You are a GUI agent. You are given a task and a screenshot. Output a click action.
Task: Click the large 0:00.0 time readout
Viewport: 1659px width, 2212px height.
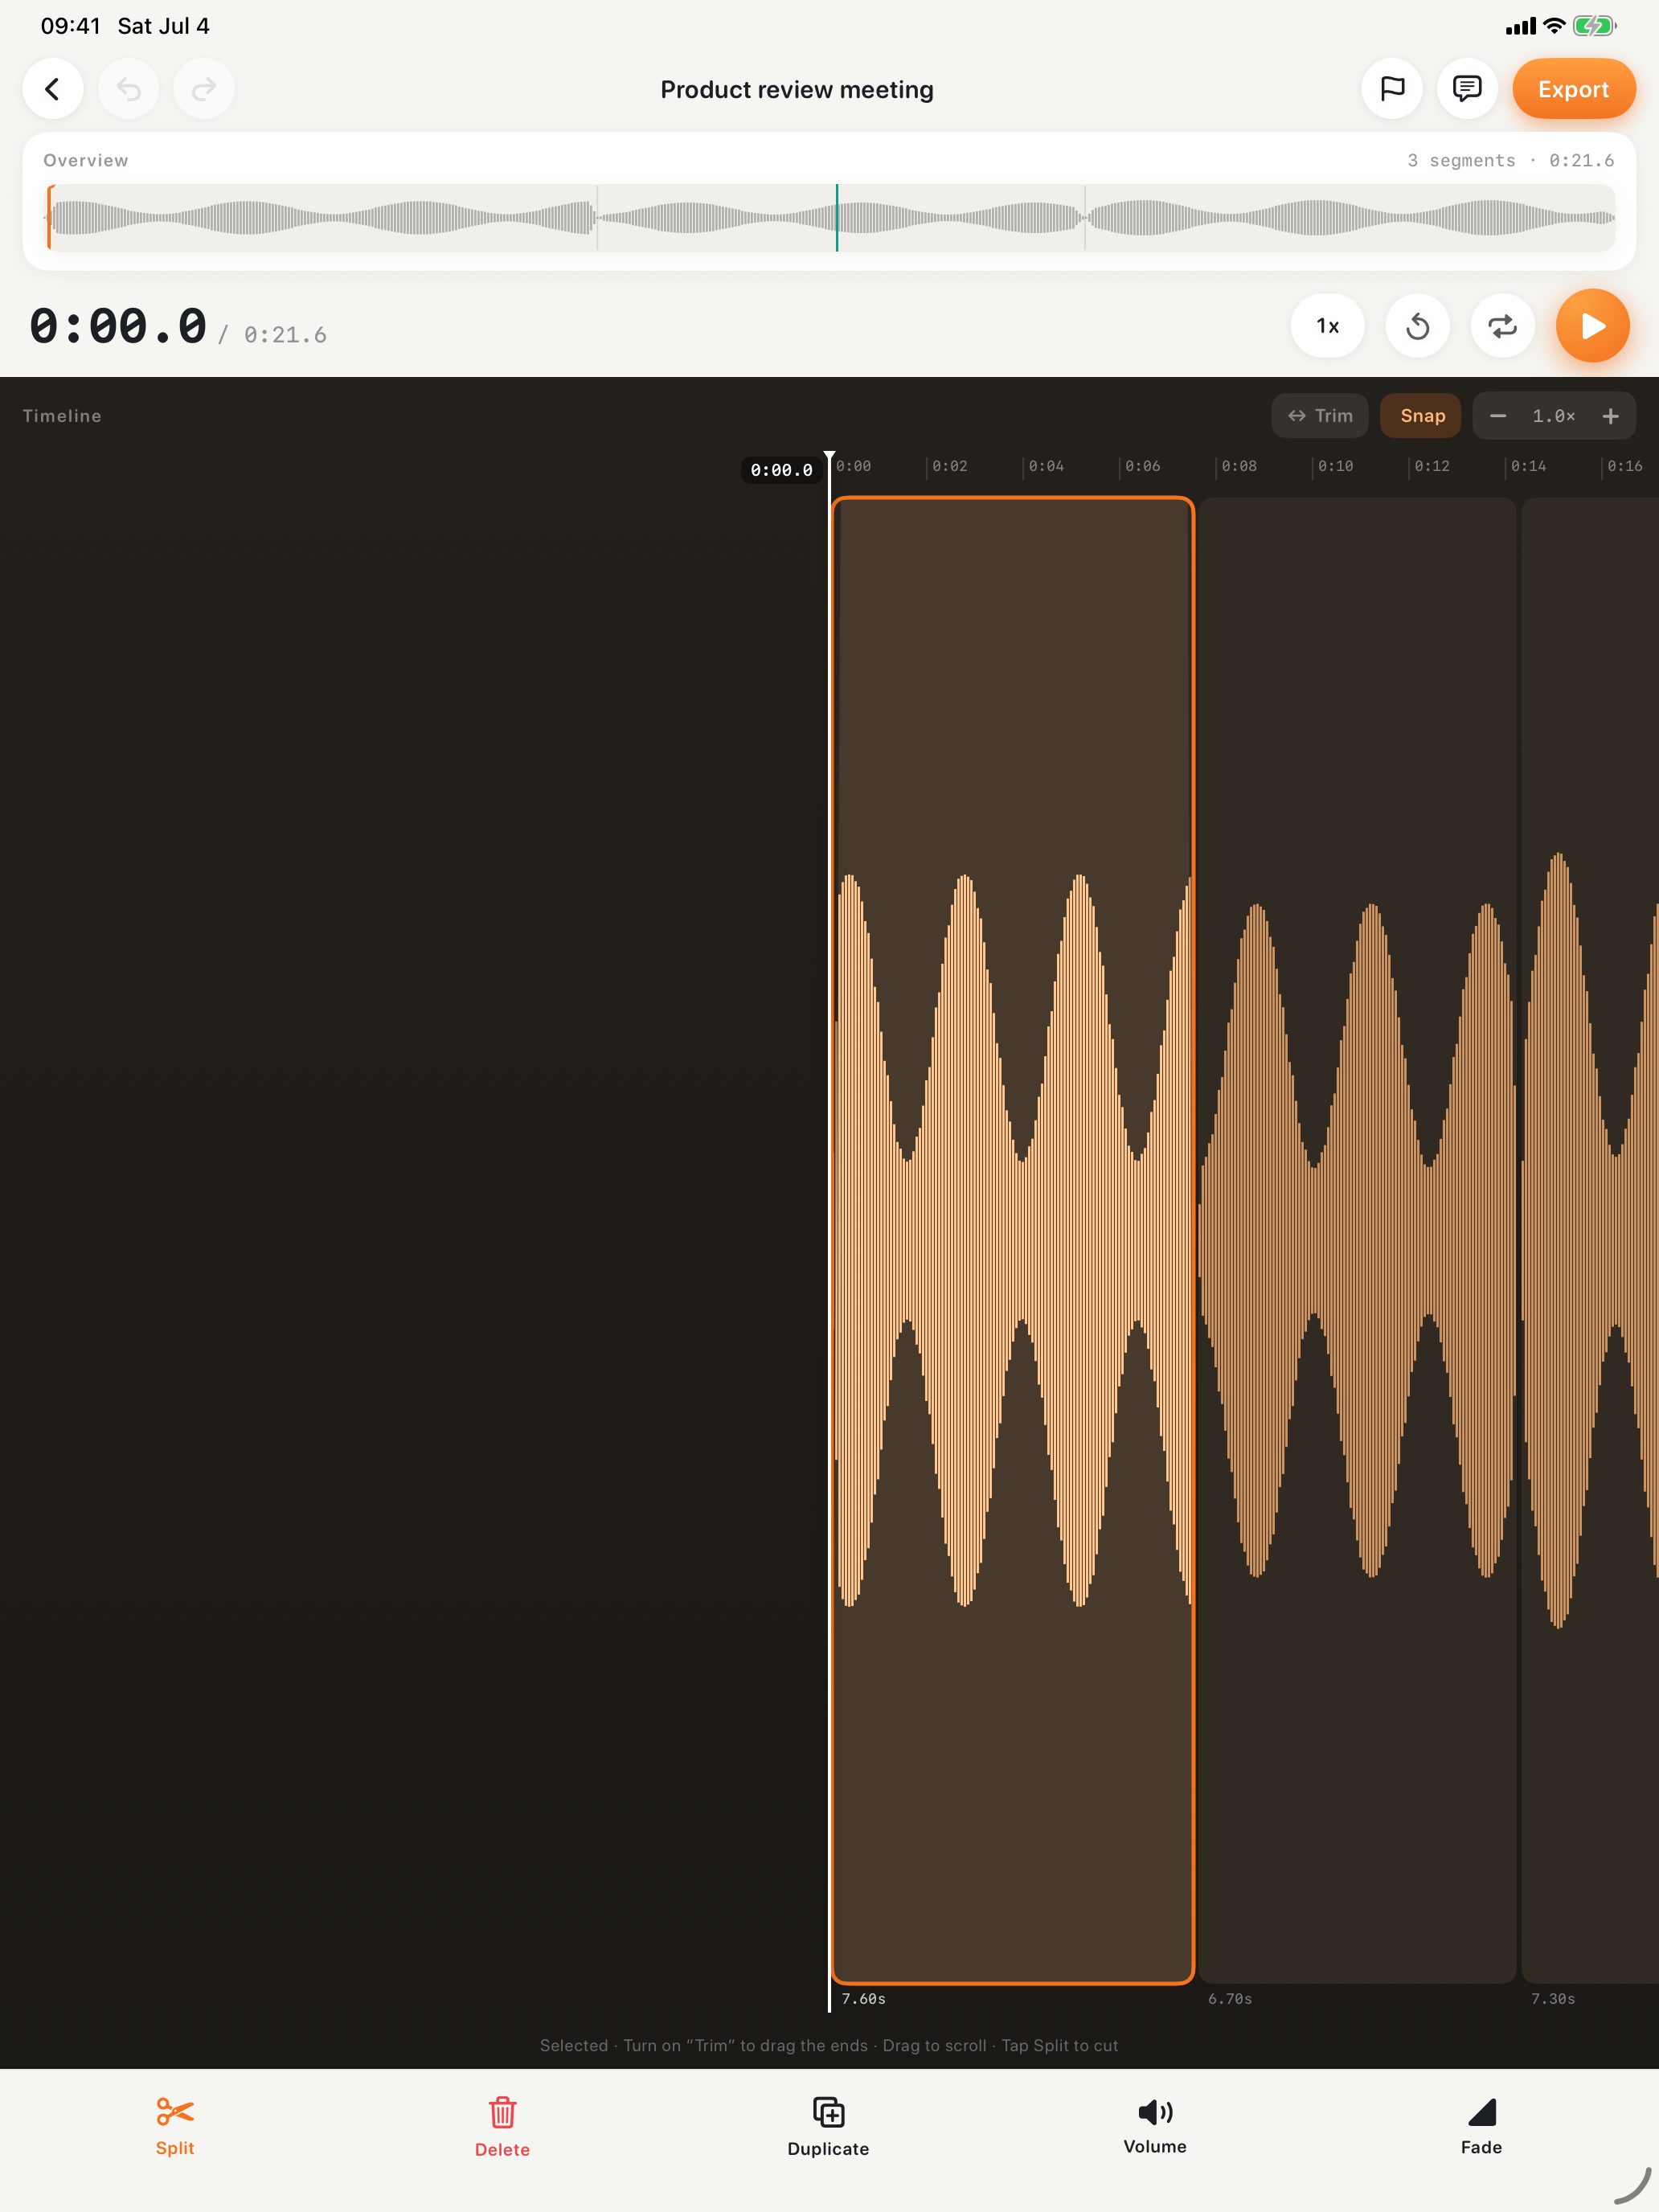(118, 326)
